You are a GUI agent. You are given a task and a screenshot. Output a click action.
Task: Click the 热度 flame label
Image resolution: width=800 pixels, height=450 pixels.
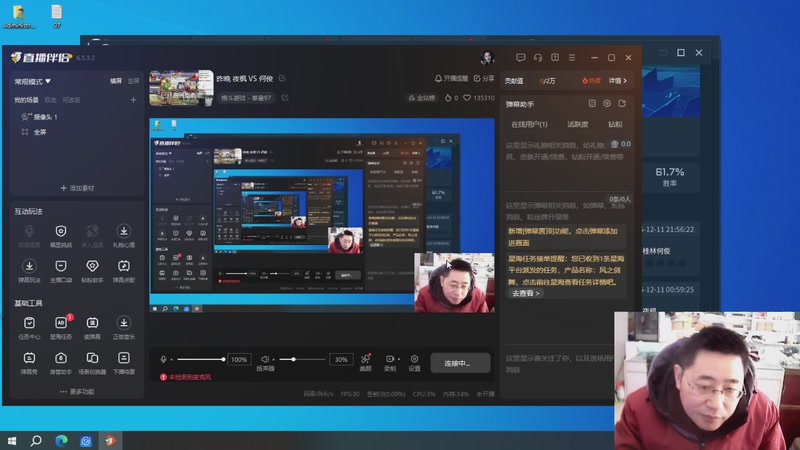pos(591,81)
